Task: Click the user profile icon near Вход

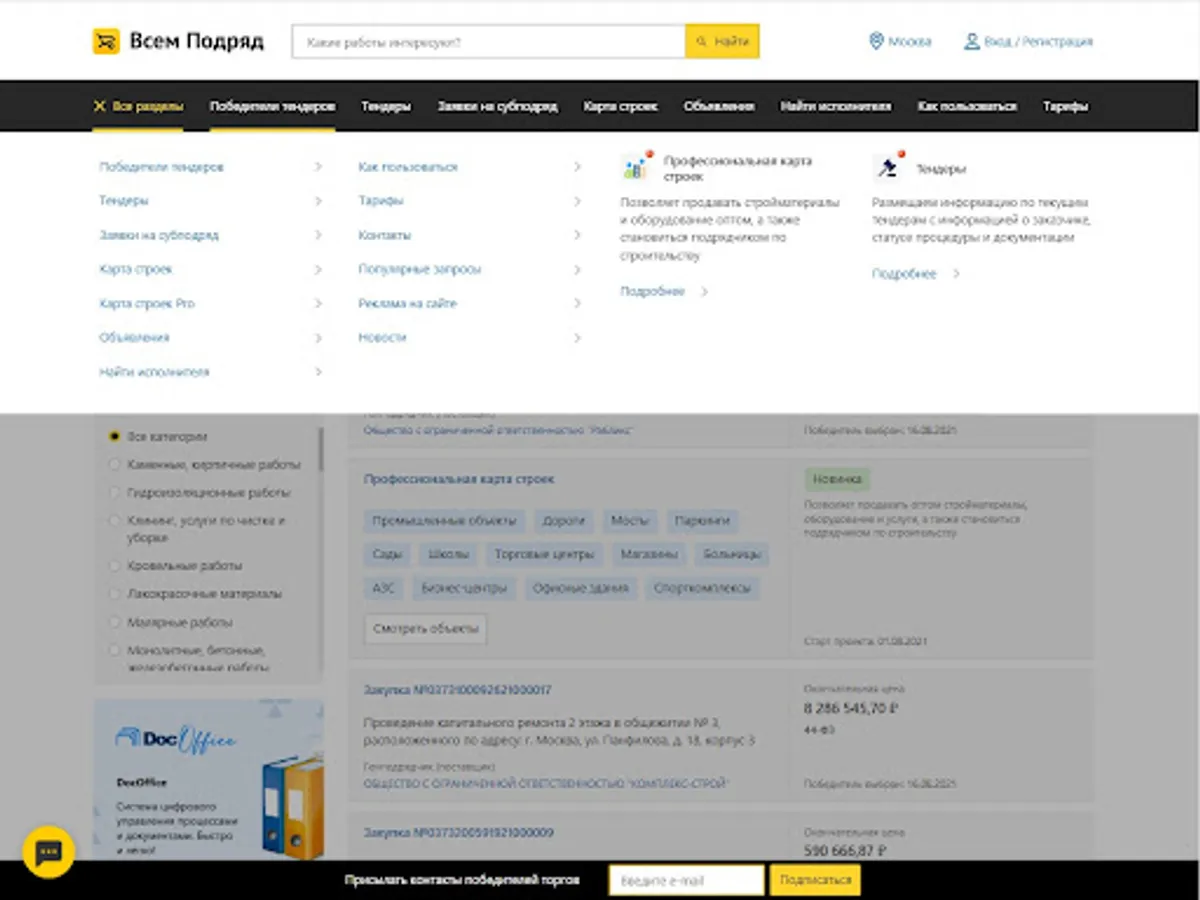Action: coord(971,41)
